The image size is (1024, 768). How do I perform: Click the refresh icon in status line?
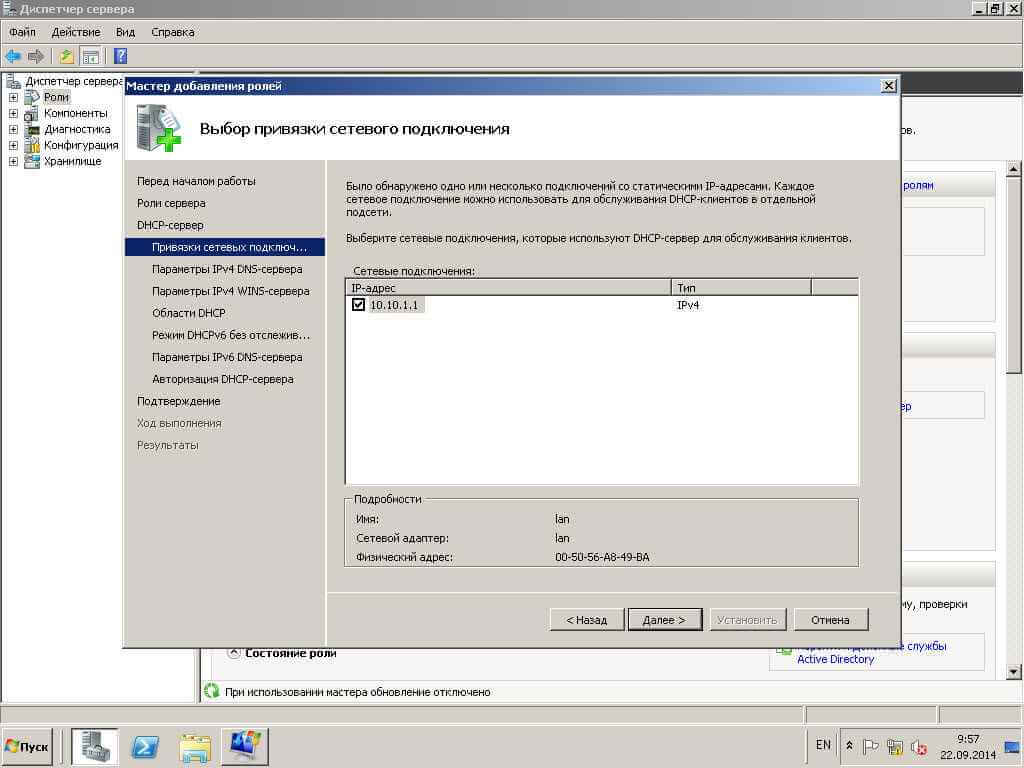[x=212, y=691]
